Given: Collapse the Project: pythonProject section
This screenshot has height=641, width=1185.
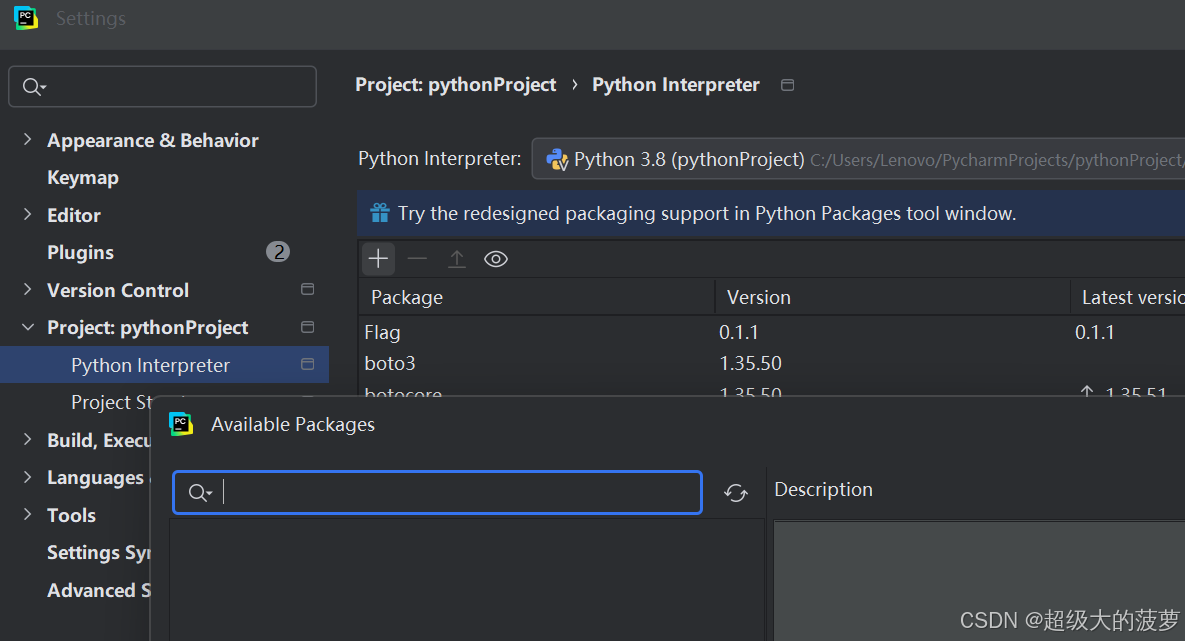Looking at the screenshot, I should 27,328.
